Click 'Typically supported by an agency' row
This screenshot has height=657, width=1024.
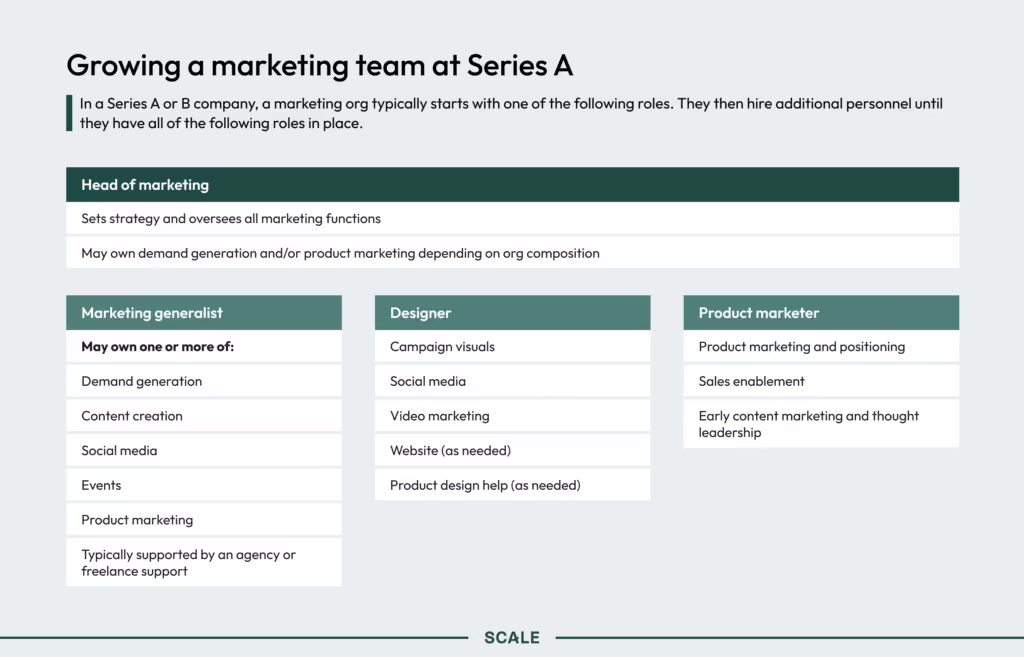(204, 562)
